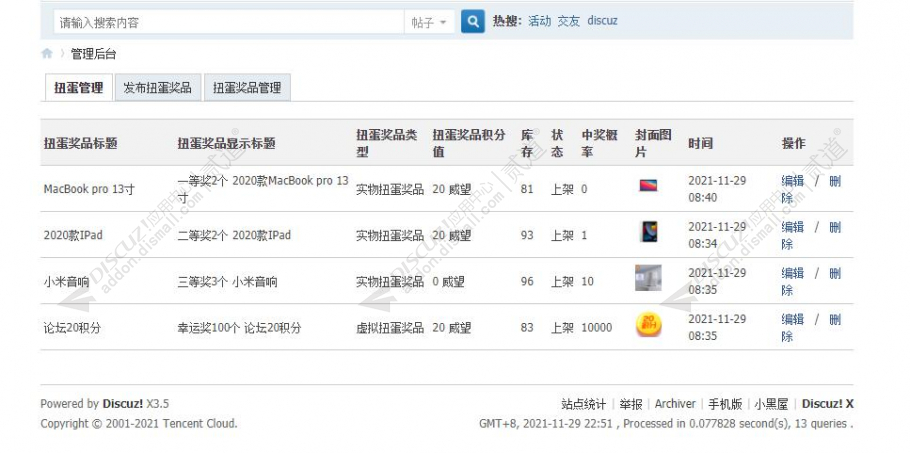910x453 pixels.
Task: Click the 交友 hot search link
Action: coord(568,21)
